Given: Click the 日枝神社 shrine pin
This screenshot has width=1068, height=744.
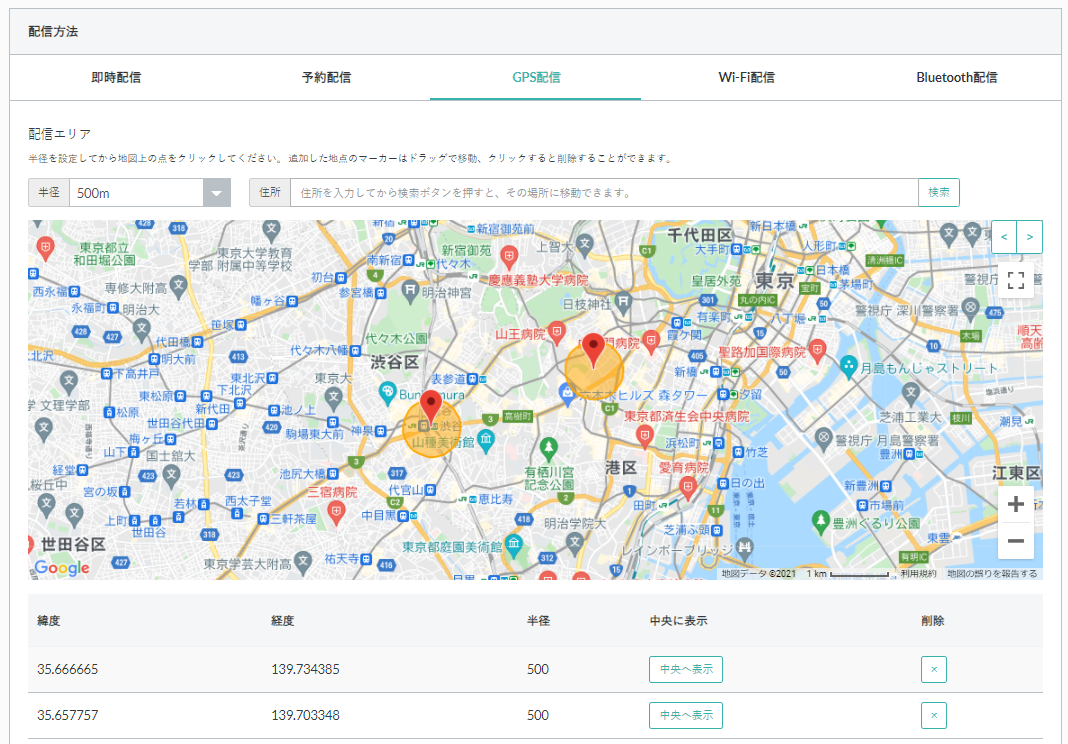Looking at the screenshot, I should [x=623, y=301].
